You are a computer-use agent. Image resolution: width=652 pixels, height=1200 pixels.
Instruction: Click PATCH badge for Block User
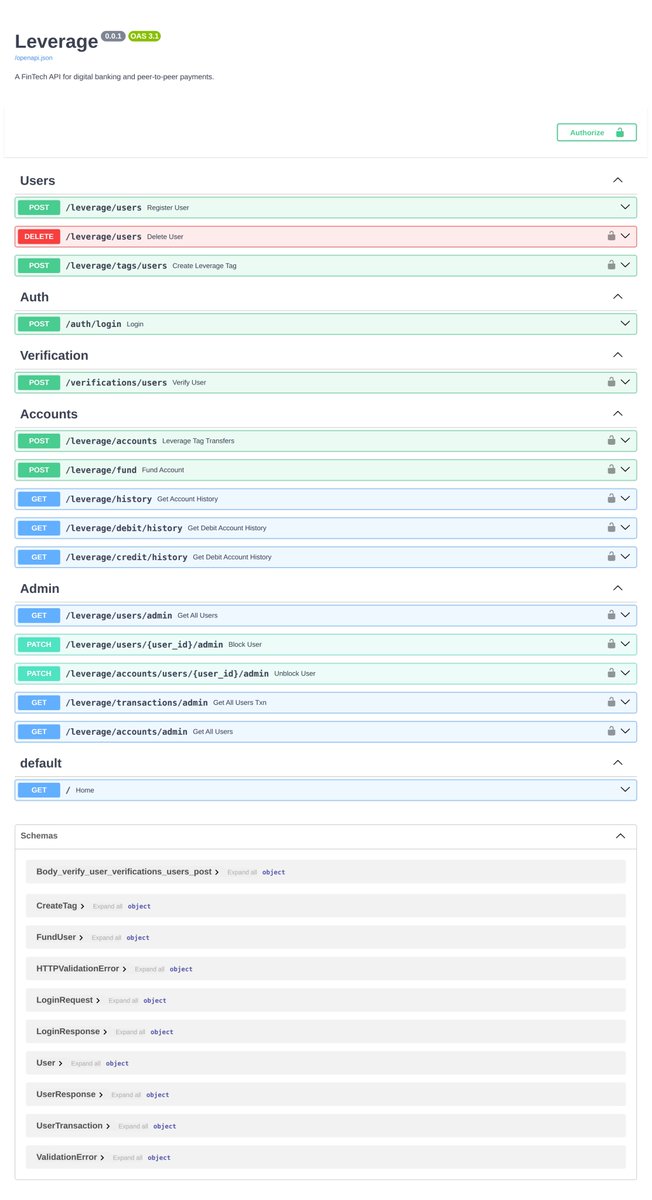point(39,644)
